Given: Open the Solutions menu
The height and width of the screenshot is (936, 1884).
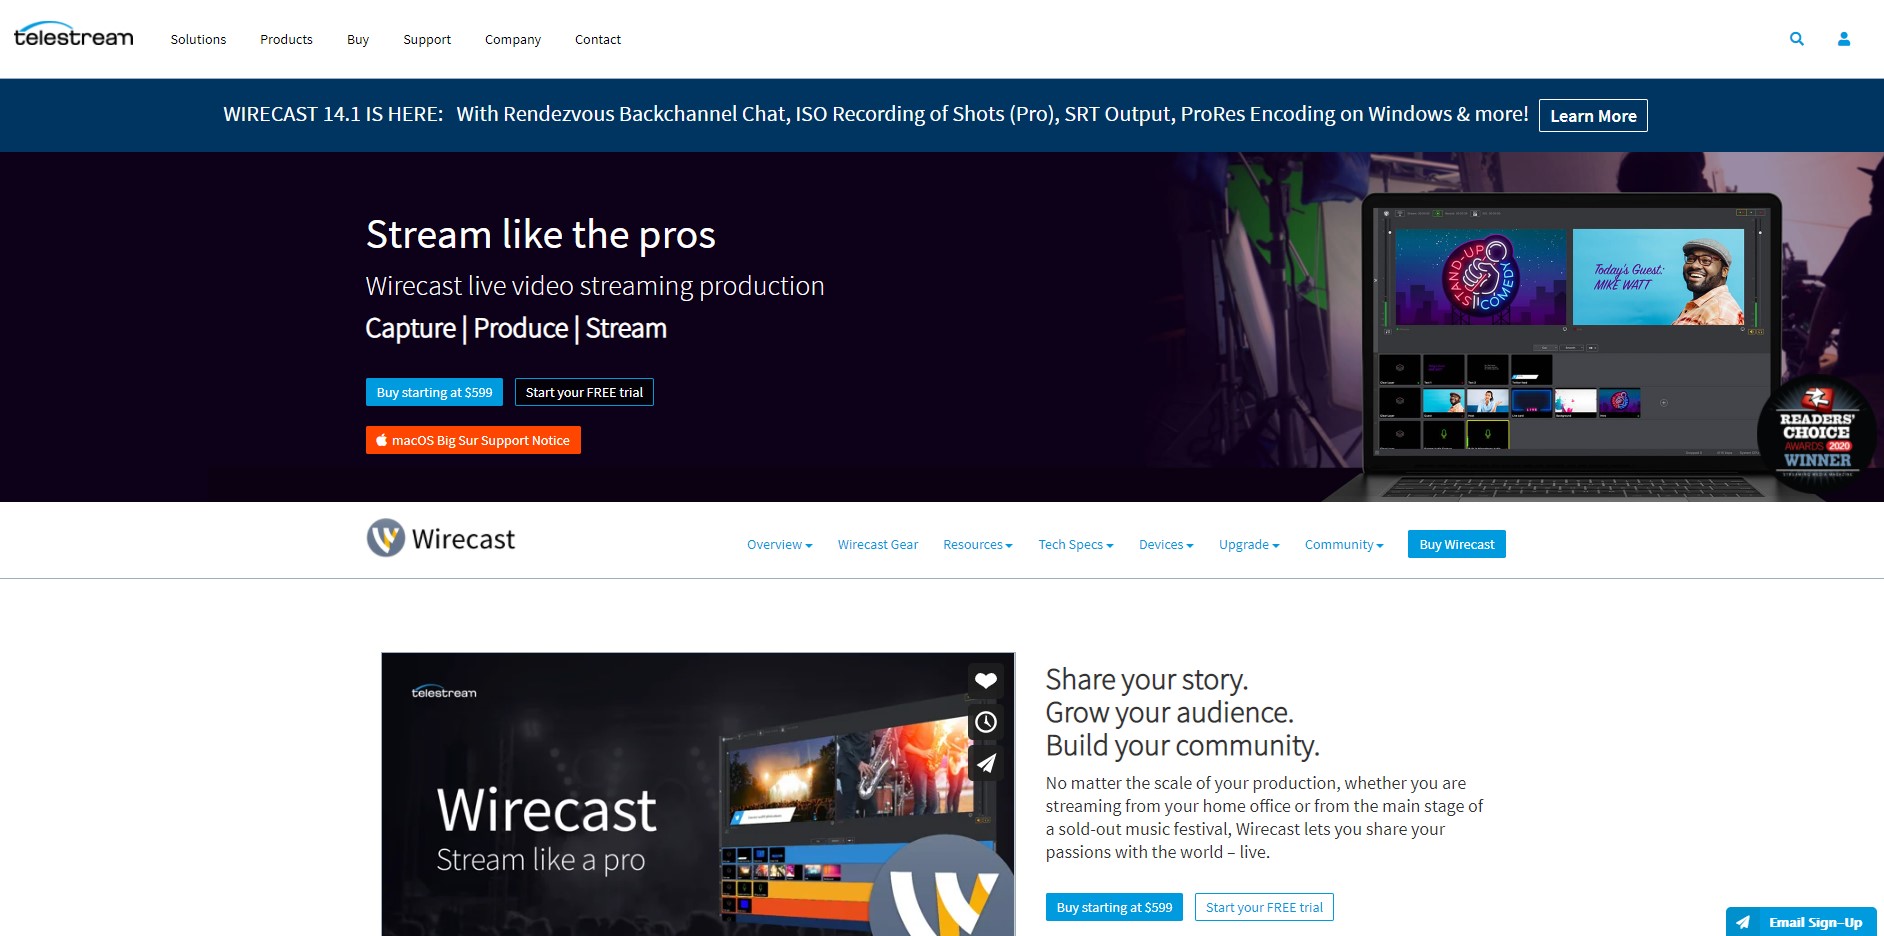Looking at the screenshot, I should point(198,40).
